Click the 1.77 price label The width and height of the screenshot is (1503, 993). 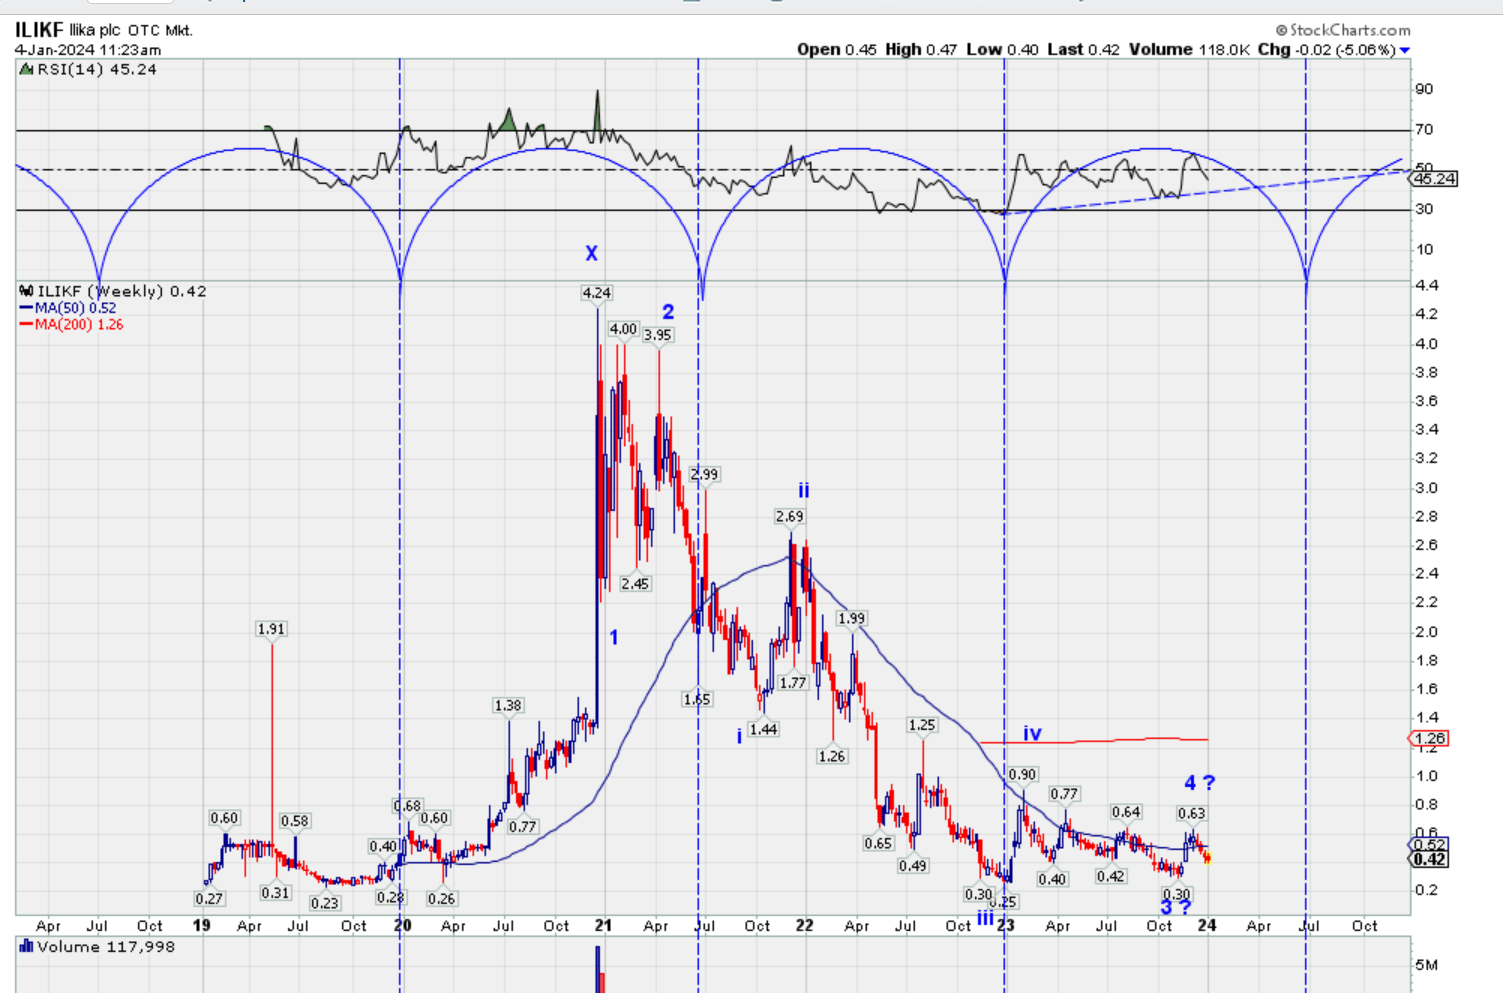click(x=793, y=683)
